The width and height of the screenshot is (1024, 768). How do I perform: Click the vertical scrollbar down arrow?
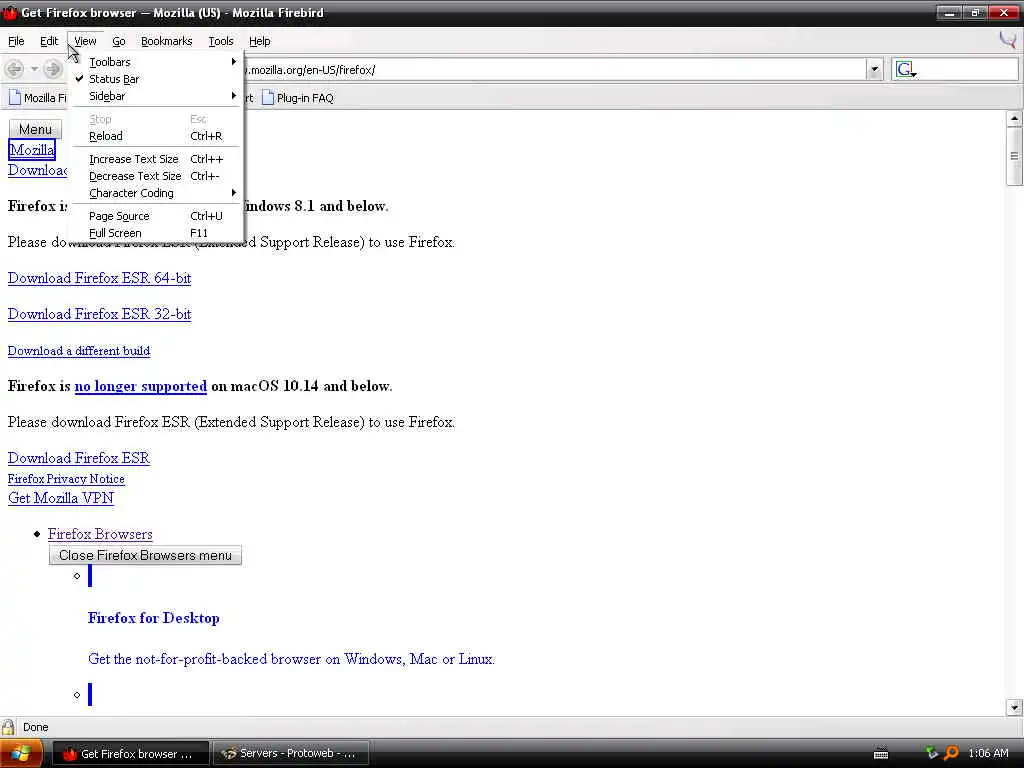point(1014,707)
